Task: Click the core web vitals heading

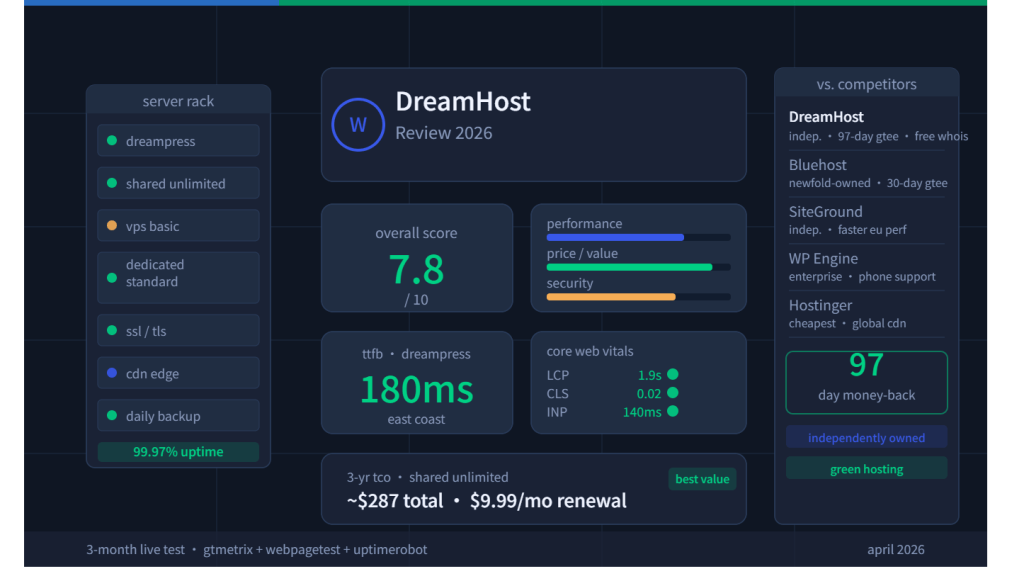Action: click(590, 351)
